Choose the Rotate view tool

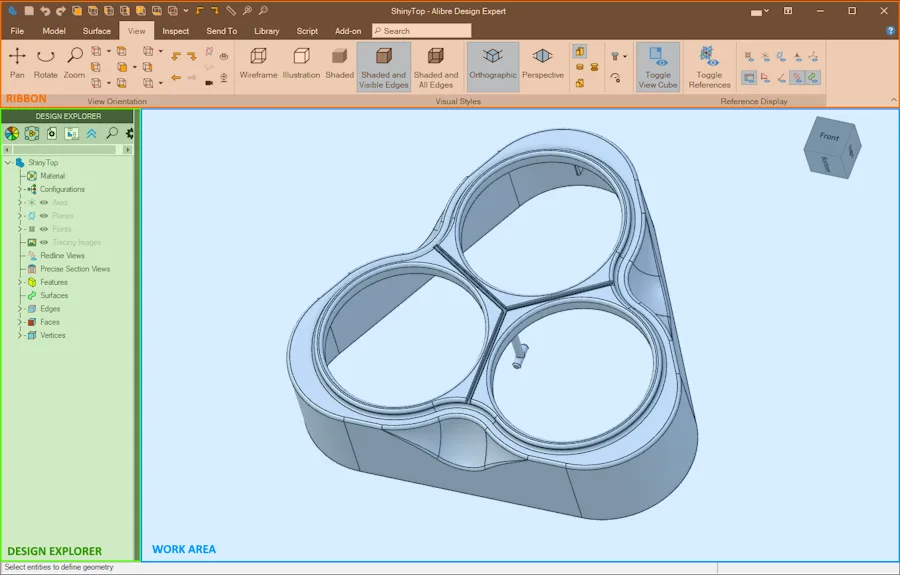45,63
